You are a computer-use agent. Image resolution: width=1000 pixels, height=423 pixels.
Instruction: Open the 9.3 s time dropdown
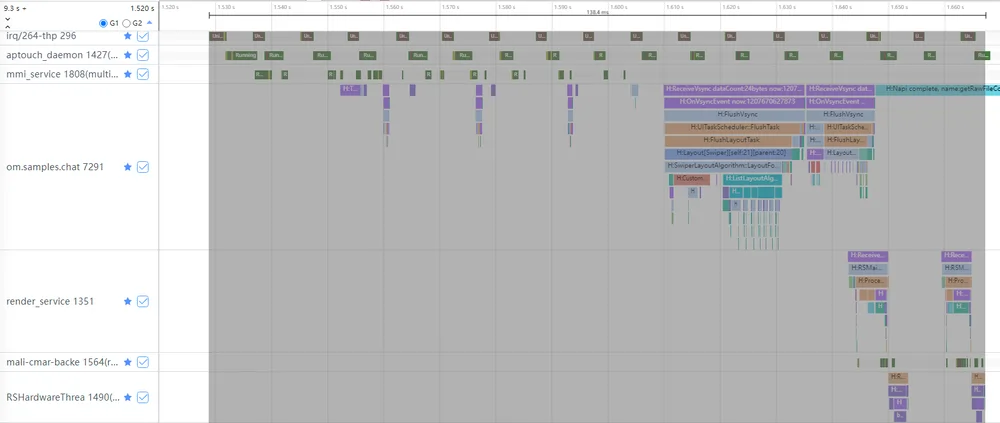pos(15,9)
